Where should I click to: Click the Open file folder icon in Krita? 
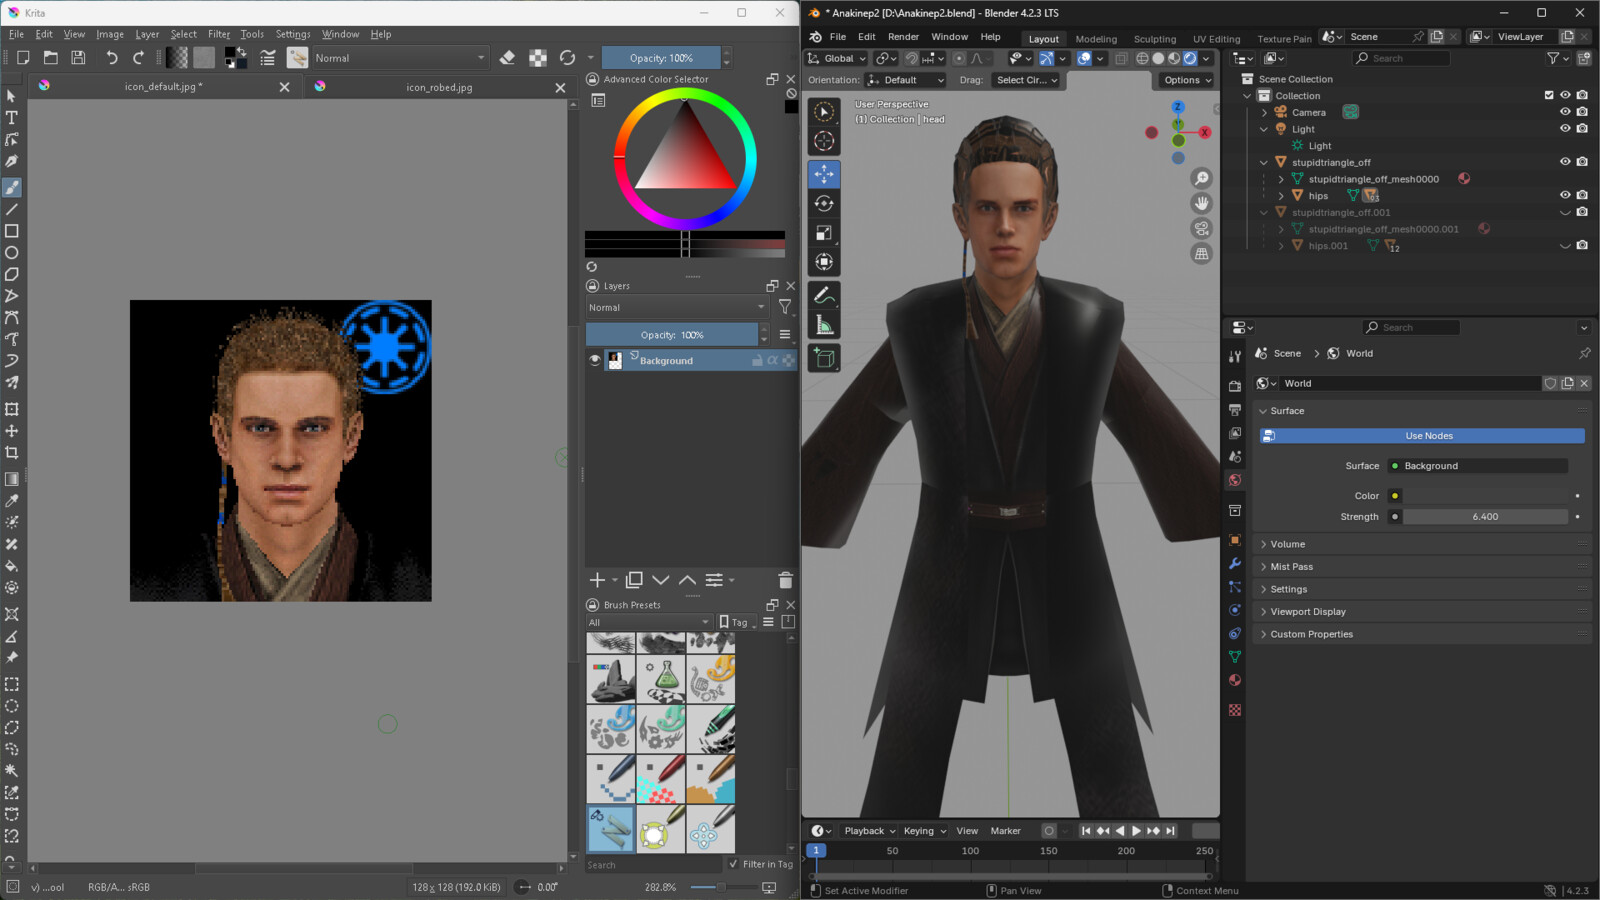[x=50, y=58]
